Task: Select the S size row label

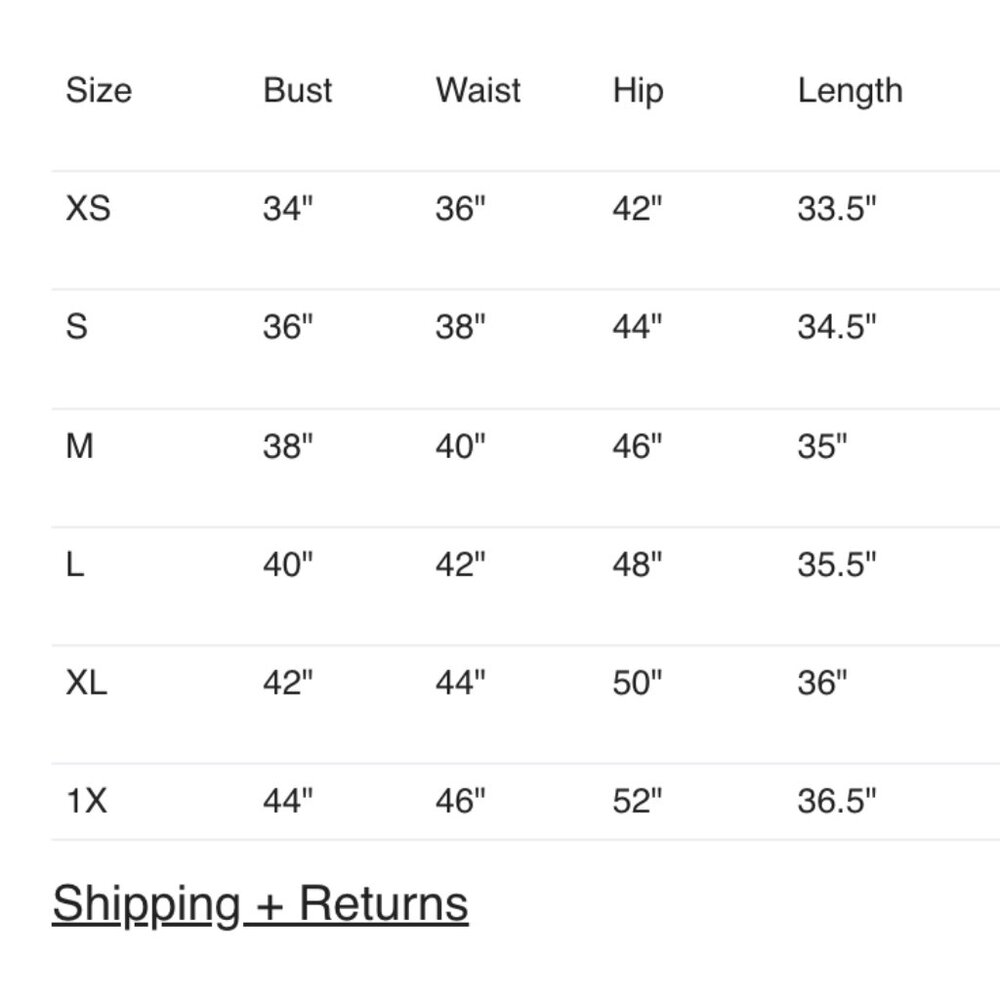Action: (77, 327)
